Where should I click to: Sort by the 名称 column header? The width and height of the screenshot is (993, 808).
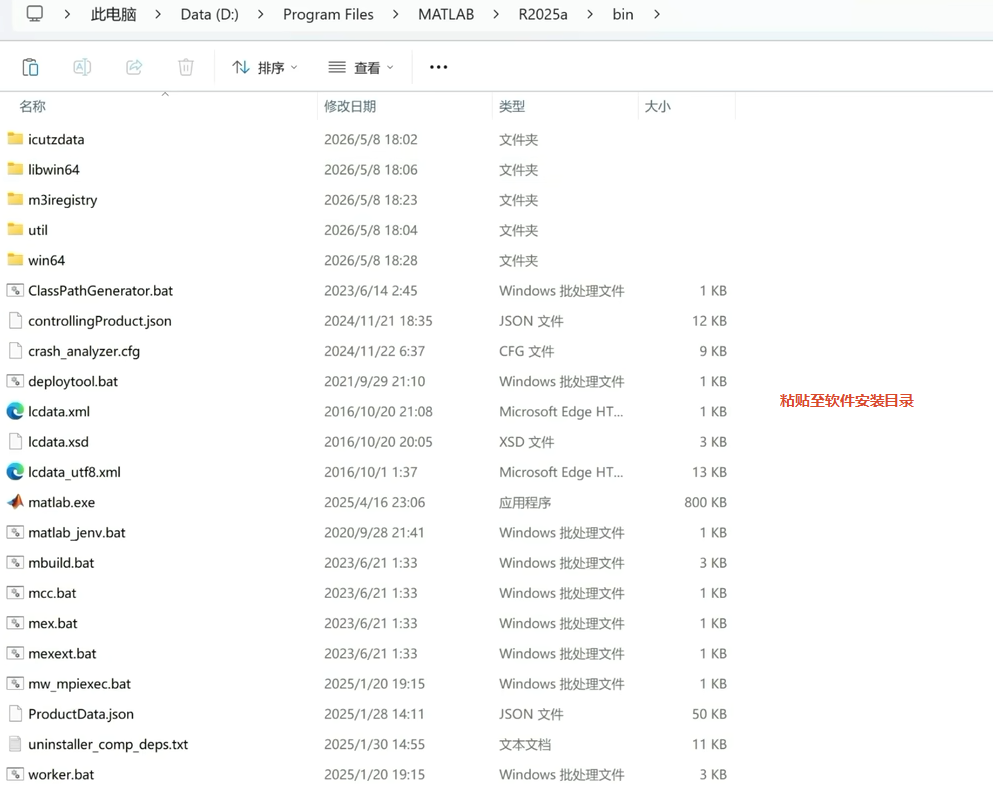pos(32,106)
